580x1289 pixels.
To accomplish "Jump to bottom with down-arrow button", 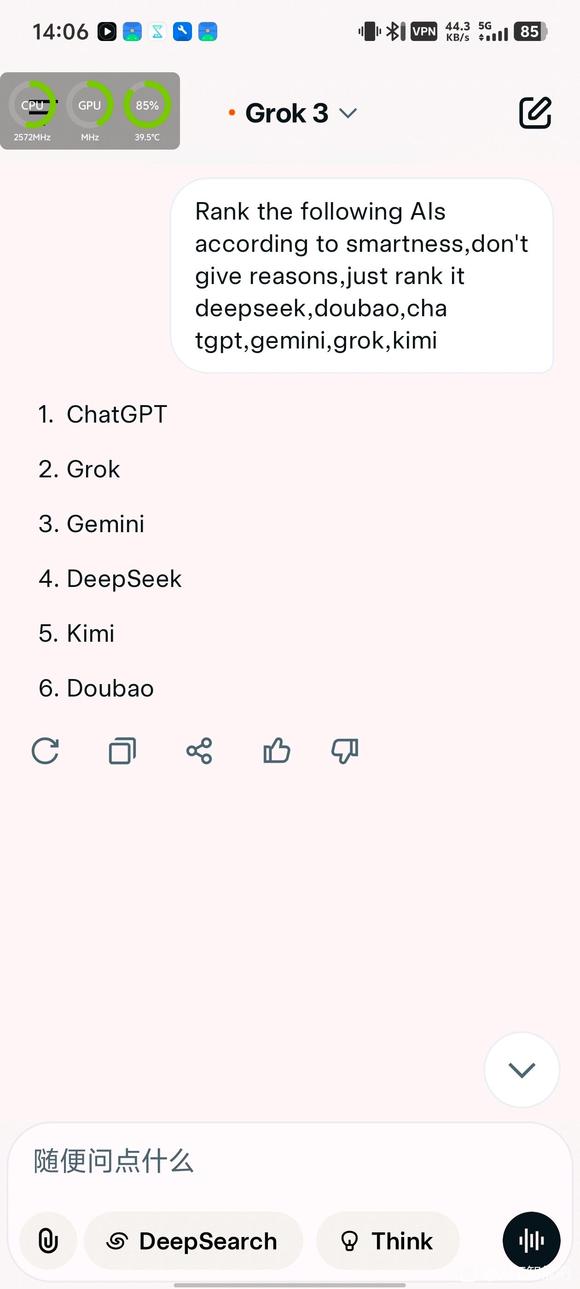I will (x=521, y=1070).
